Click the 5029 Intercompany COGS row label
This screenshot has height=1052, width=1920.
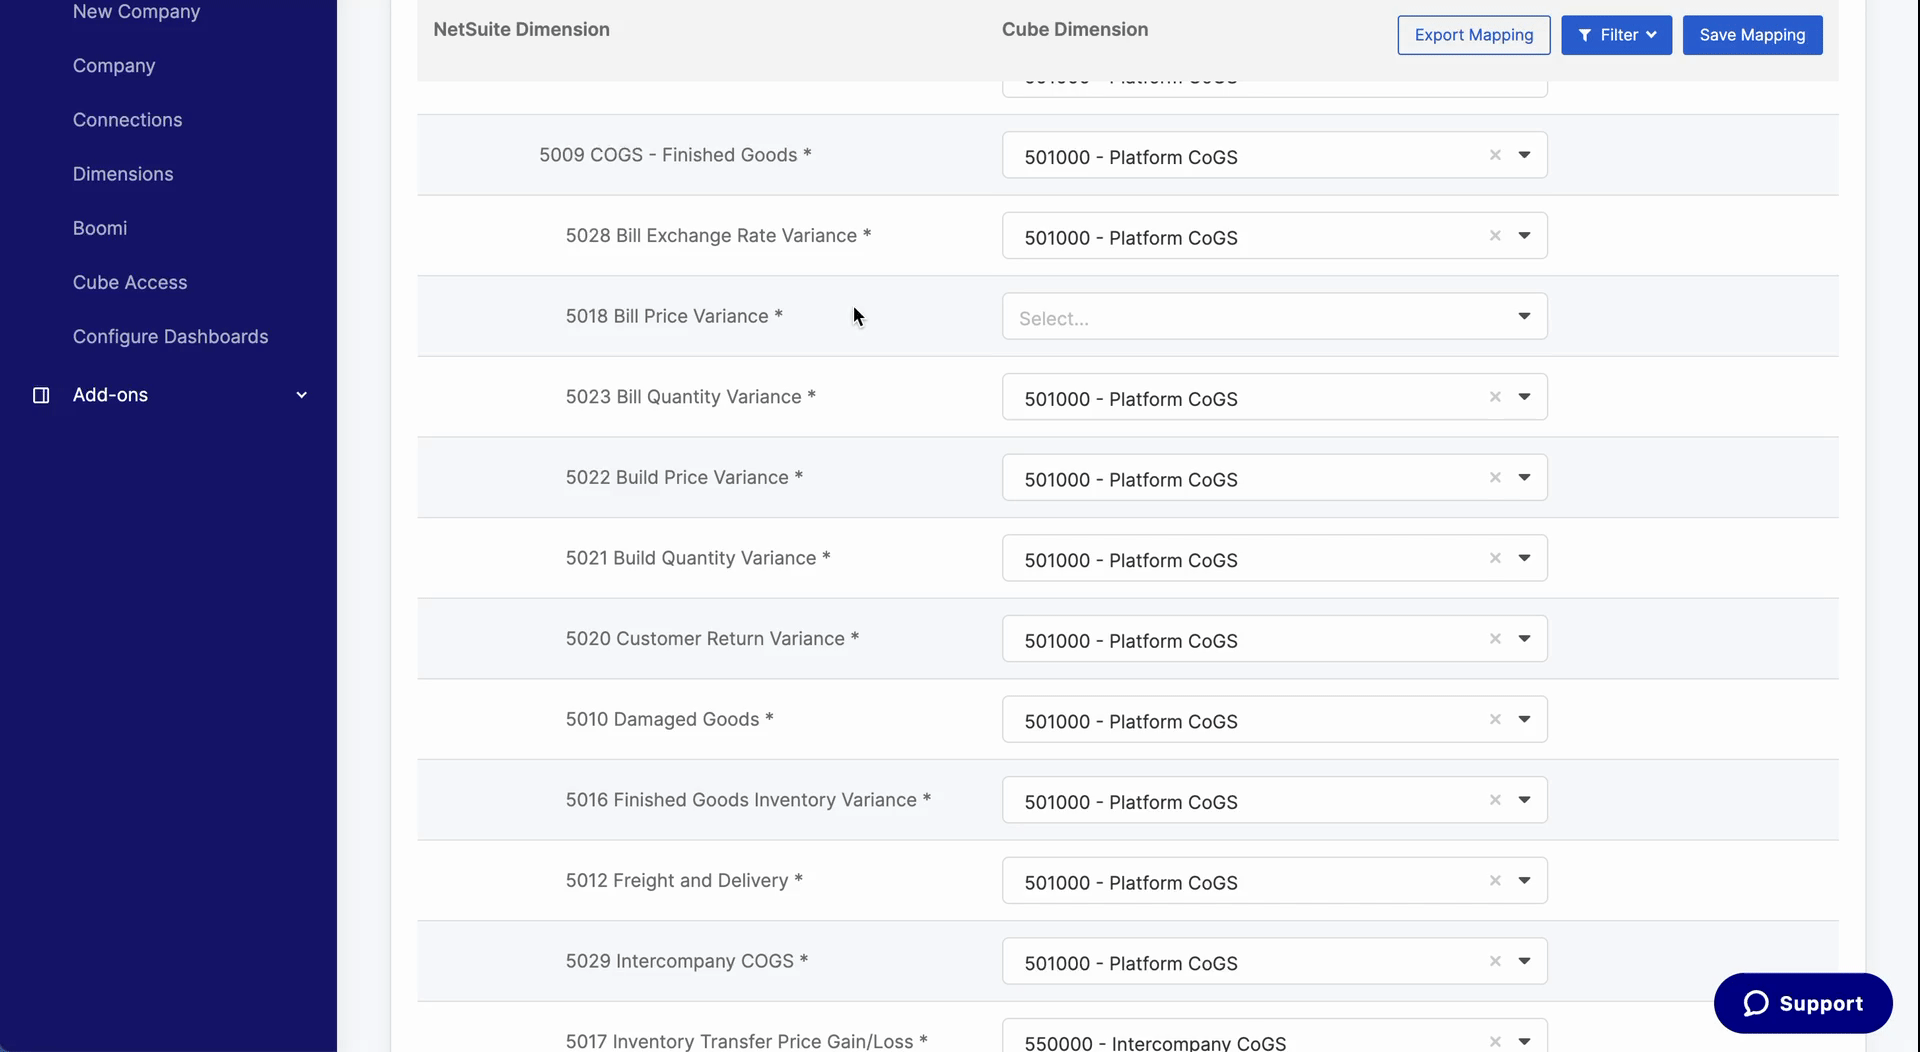point(687,961)
